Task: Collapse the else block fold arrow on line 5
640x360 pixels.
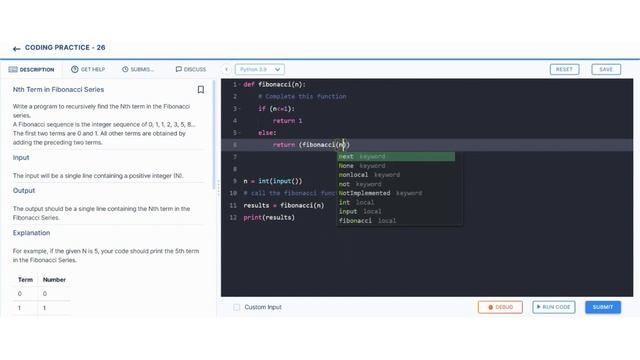Action: 240,133
